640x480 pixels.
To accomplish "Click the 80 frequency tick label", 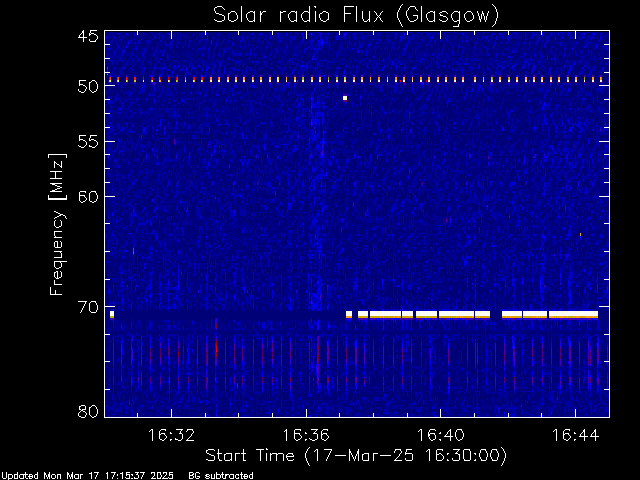I will click(x=88, y=411).
